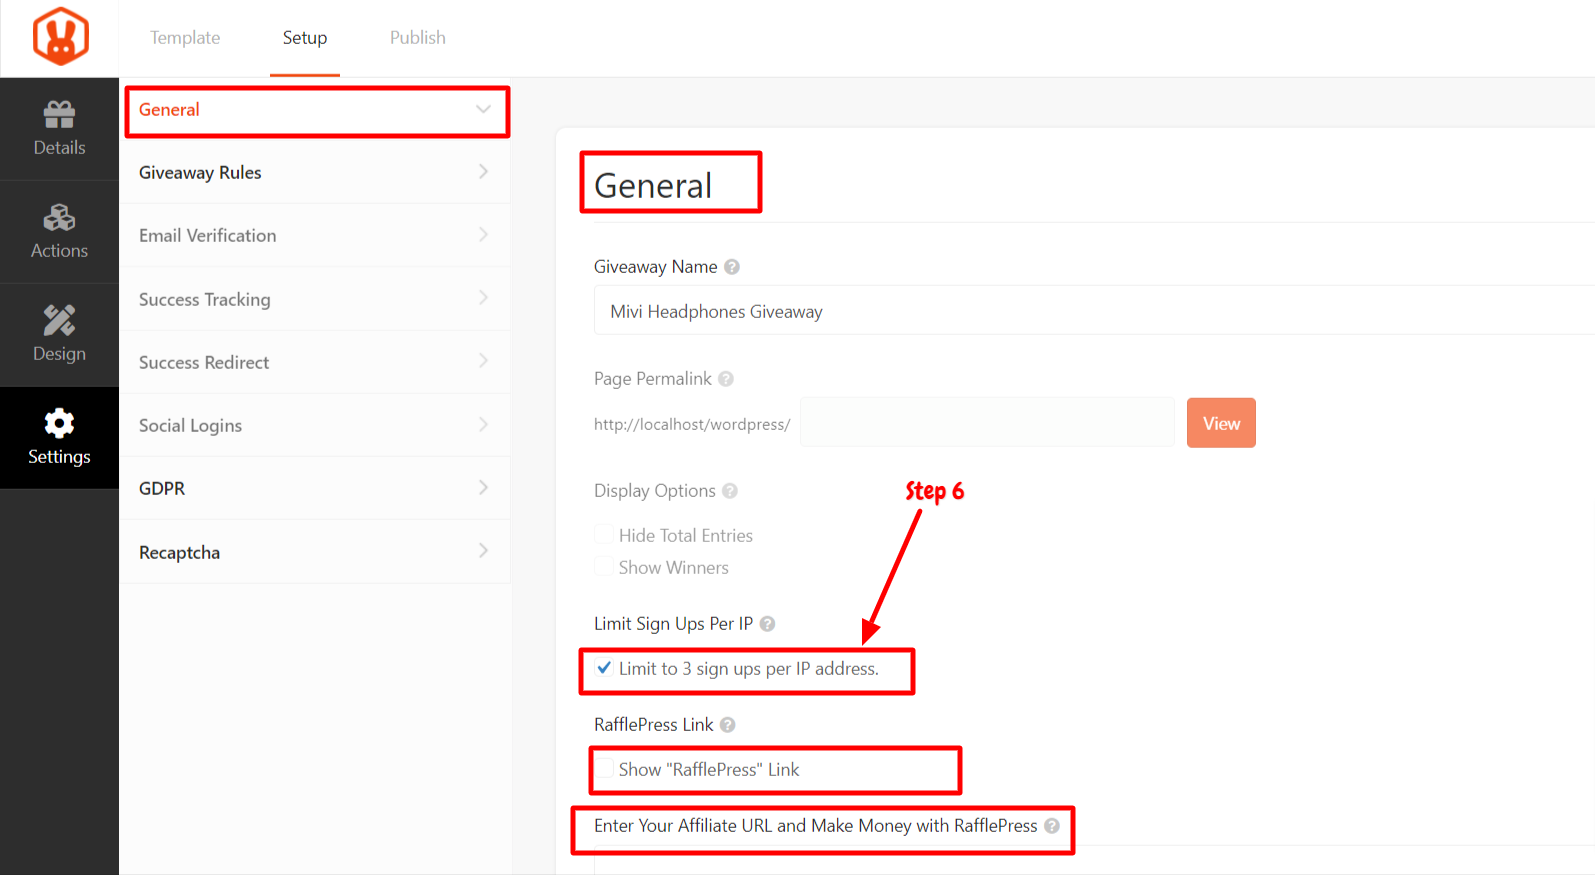
Task: Switch to the Template tab
Action: [185, 37]
